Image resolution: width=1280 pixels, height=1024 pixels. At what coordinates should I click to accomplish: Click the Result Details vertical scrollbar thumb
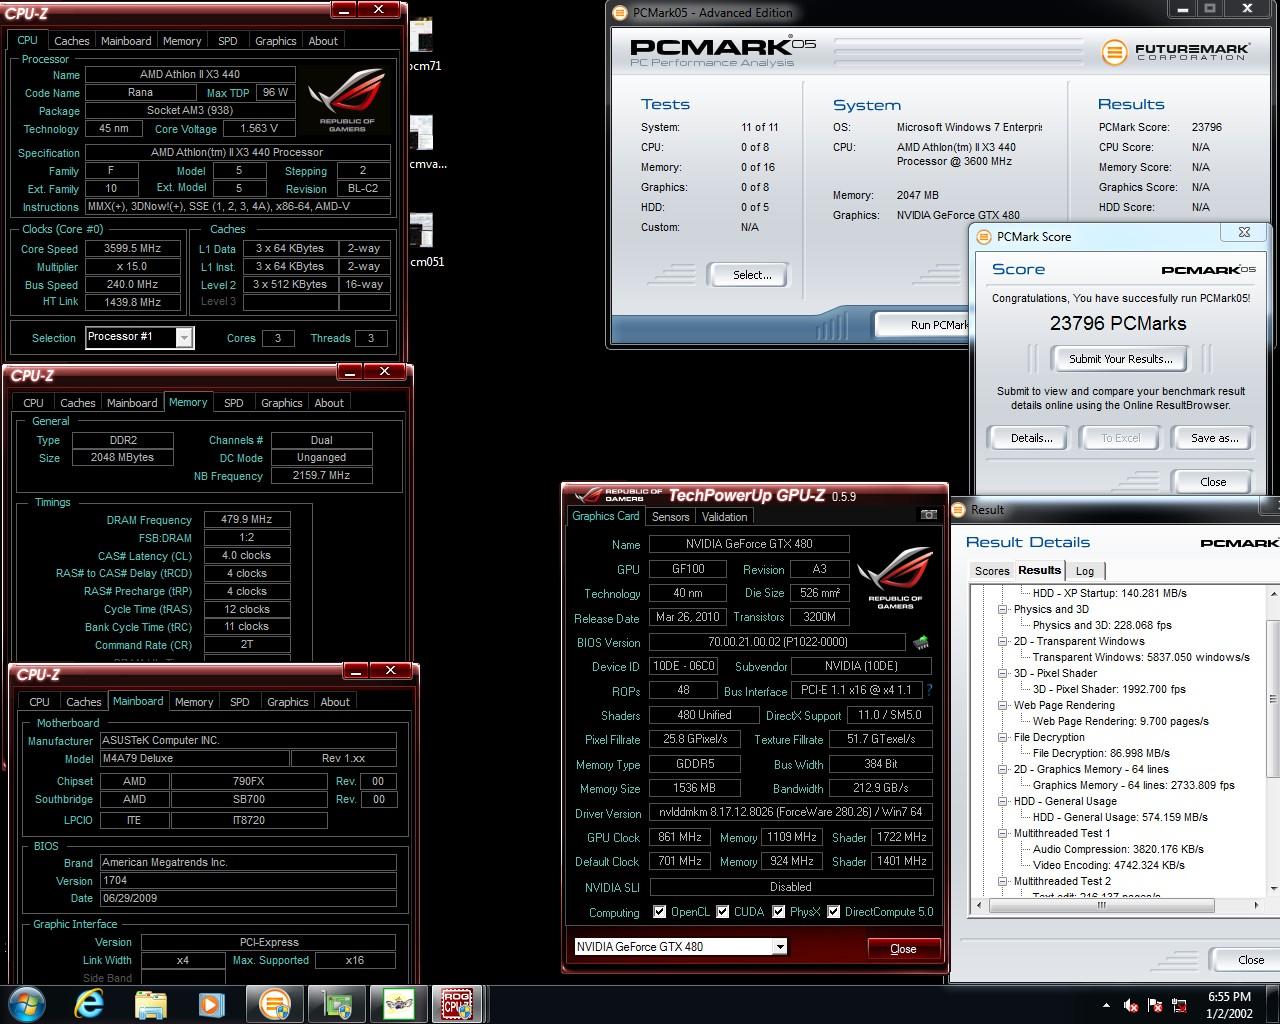(x=1273, y=698)
